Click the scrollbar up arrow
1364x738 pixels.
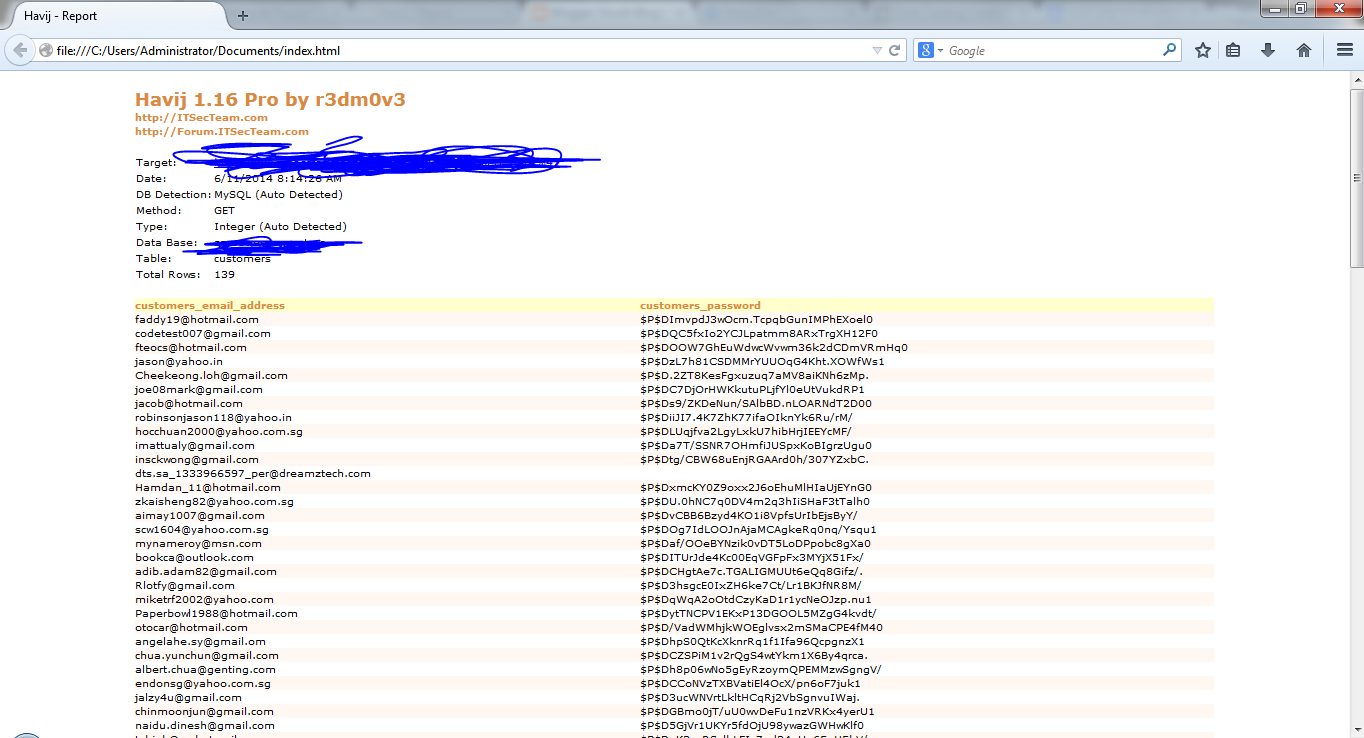coord(1356,79)
